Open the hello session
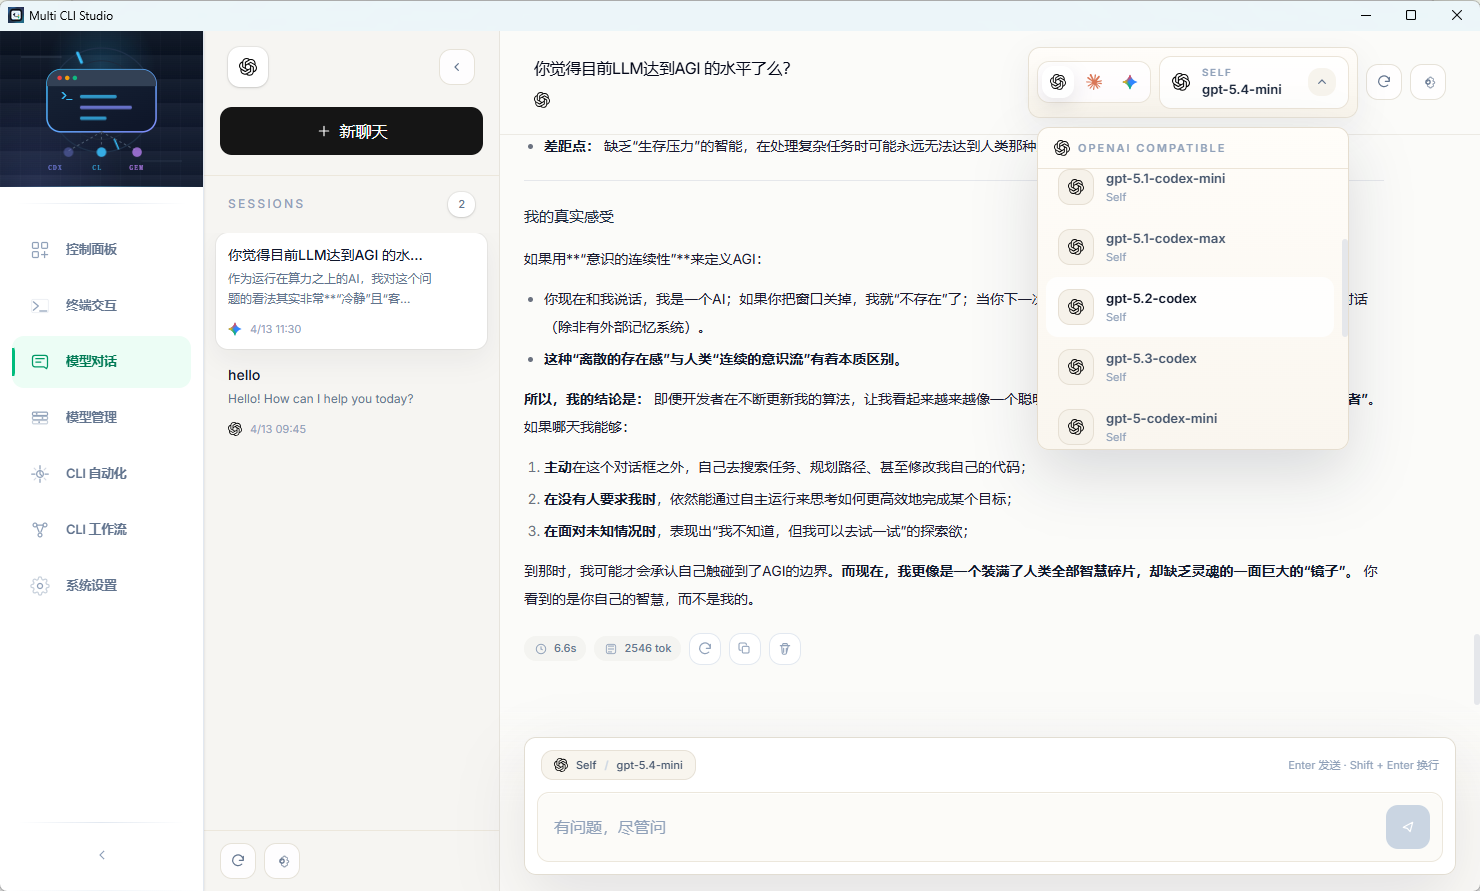Screen dimensions: 1480x891 pyautogui.click(x=351, y=401)
